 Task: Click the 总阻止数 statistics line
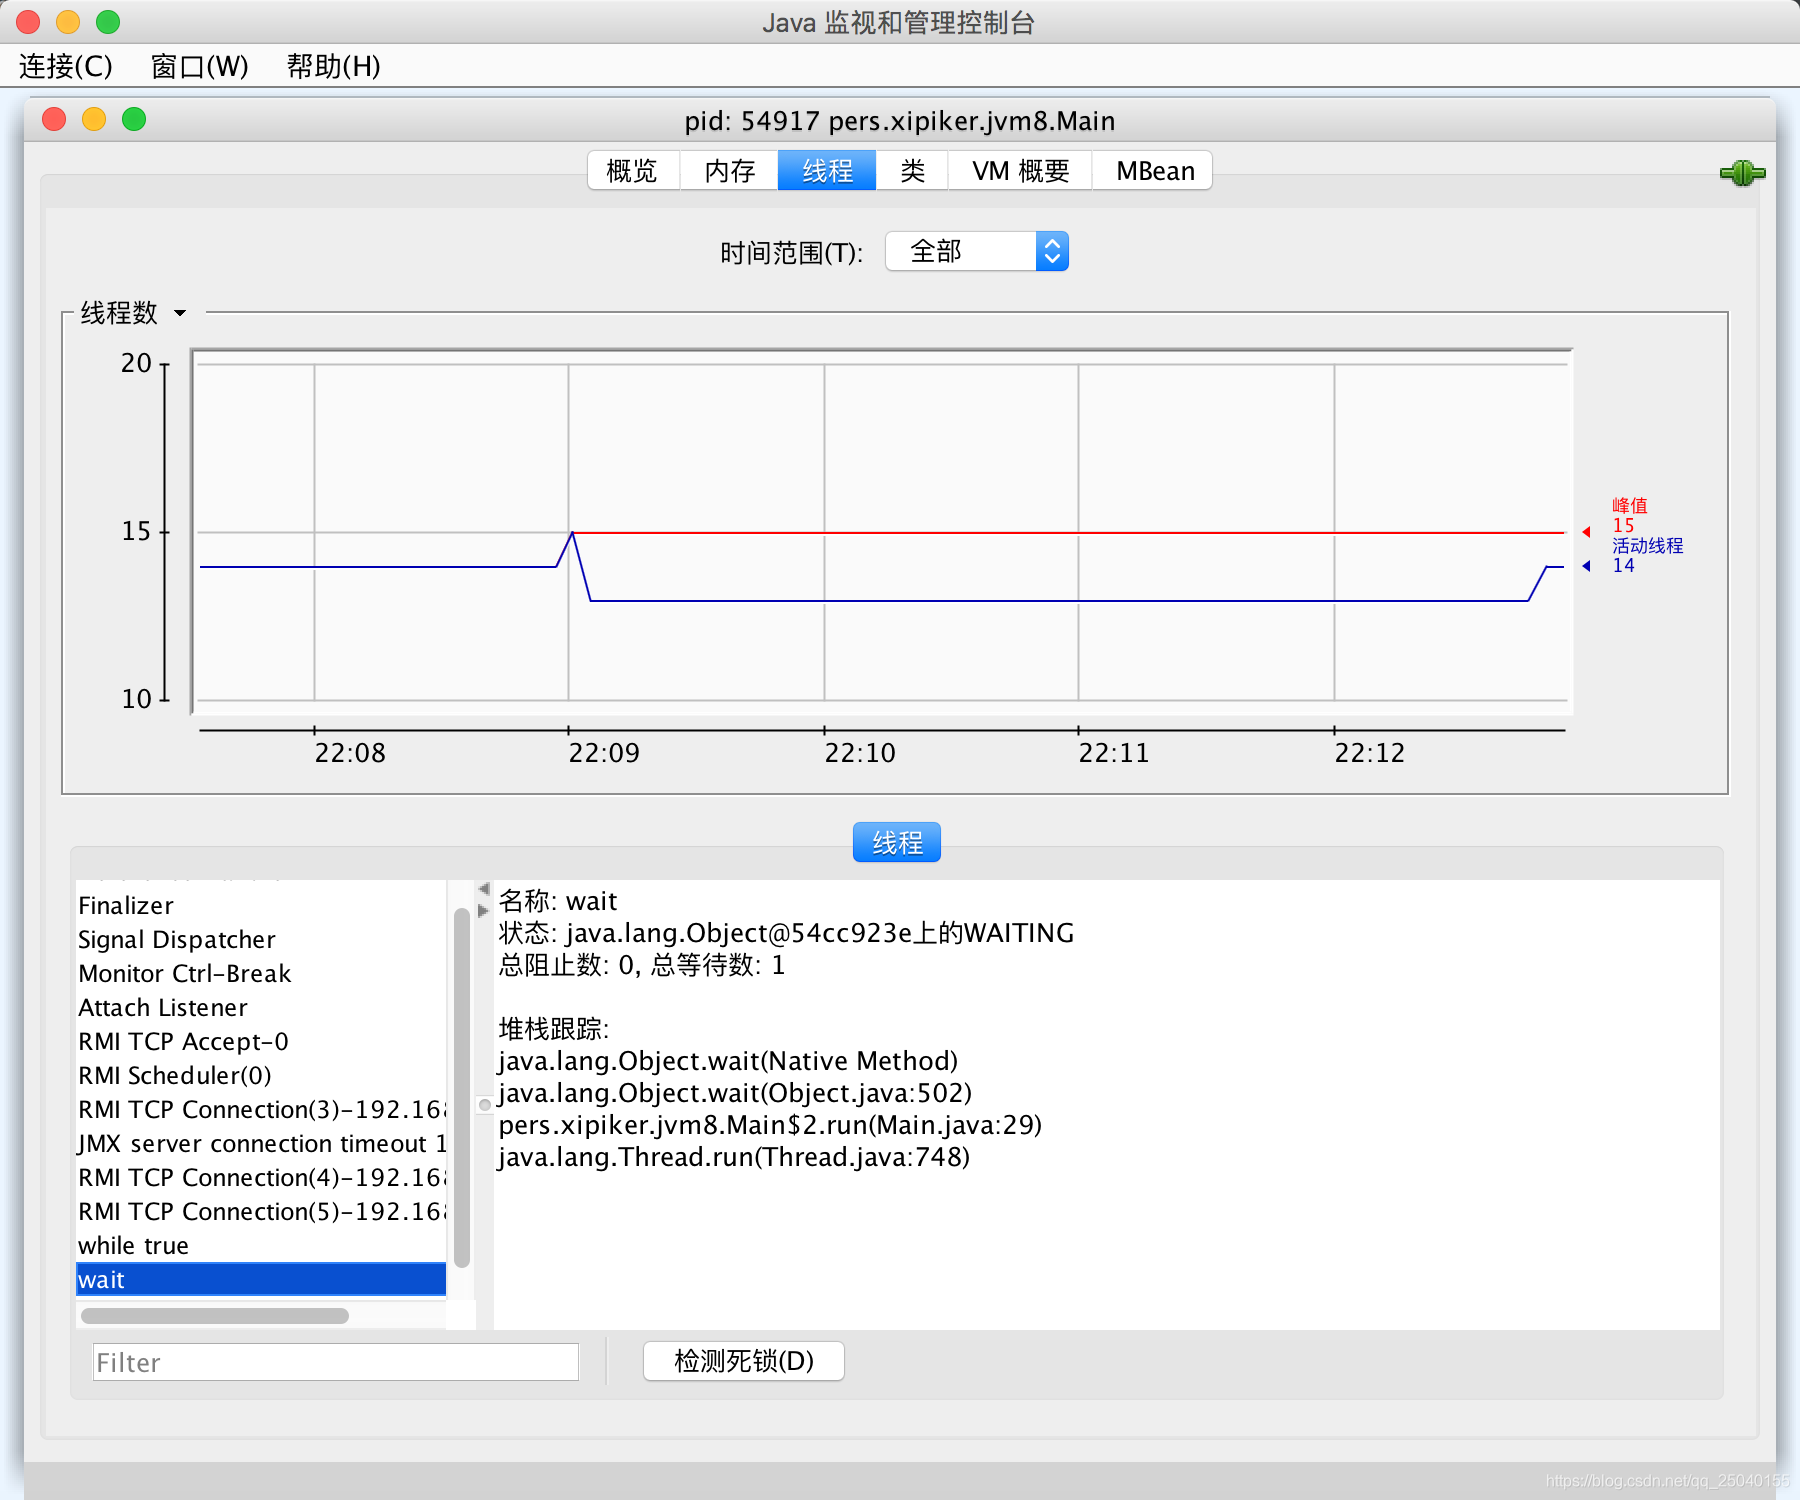642,965
